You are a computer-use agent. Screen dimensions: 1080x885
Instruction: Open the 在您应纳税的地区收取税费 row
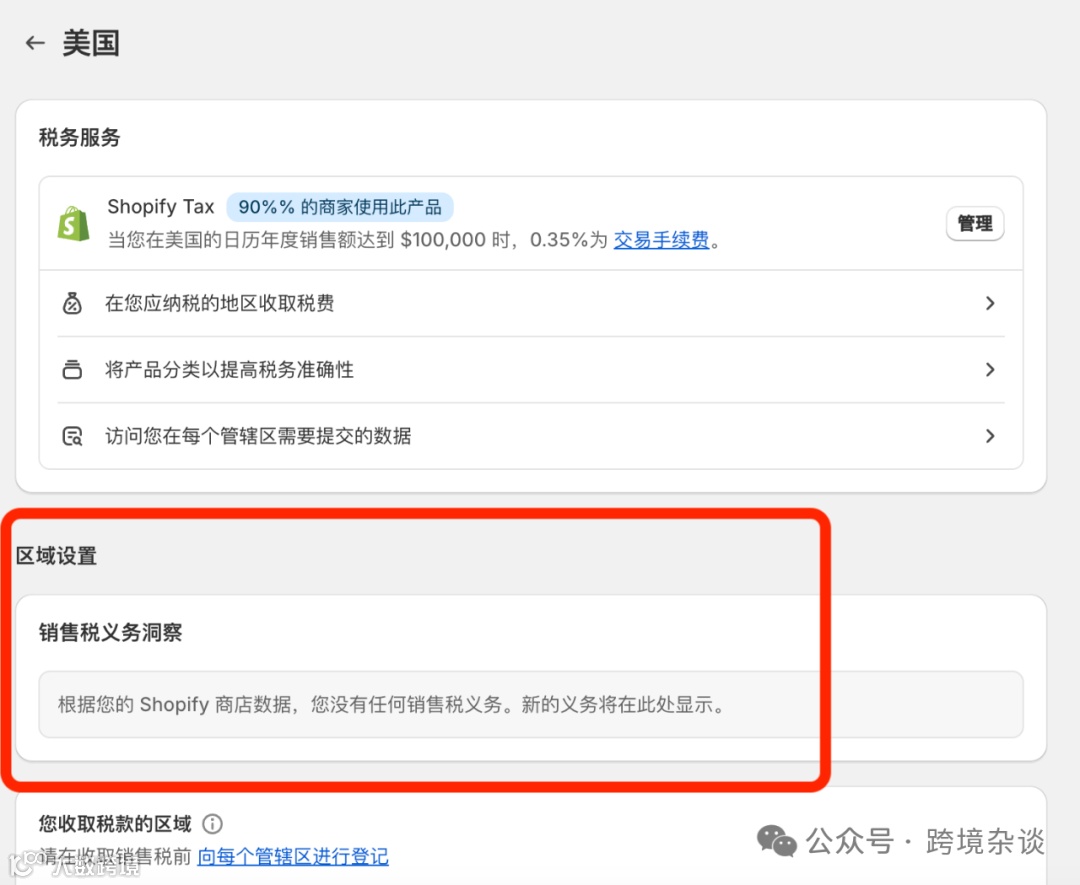(x=531, y=303)
